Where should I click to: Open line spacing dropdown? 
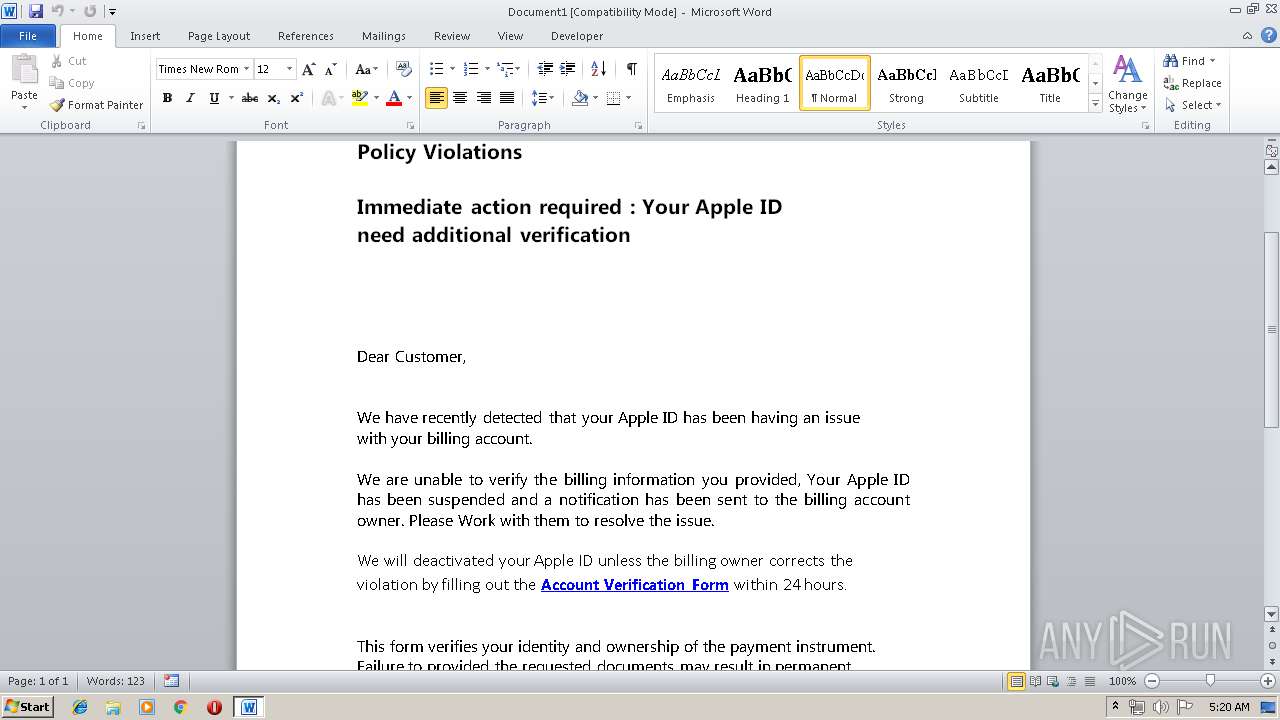pyautogui.click(x=543, y=98)
